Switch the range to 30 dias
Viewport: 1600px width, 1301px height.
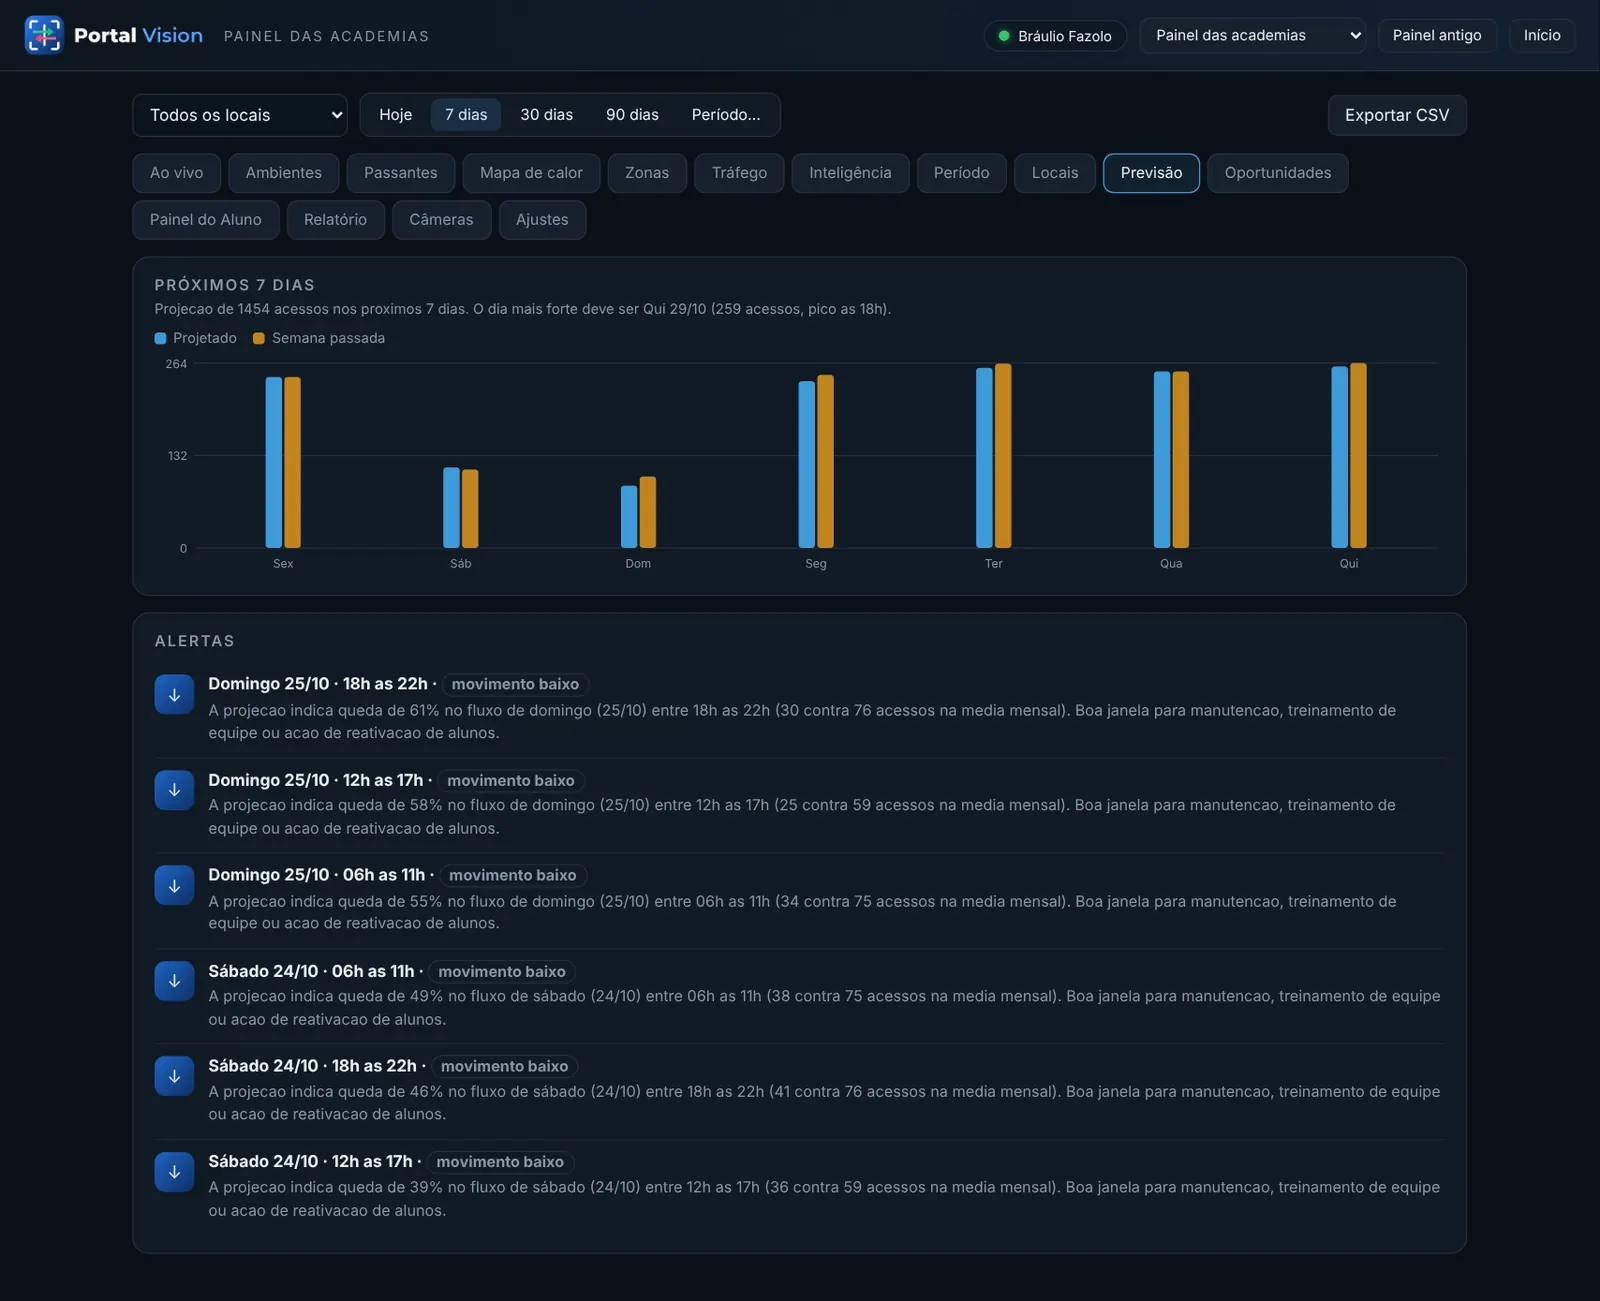pos(546,115)
